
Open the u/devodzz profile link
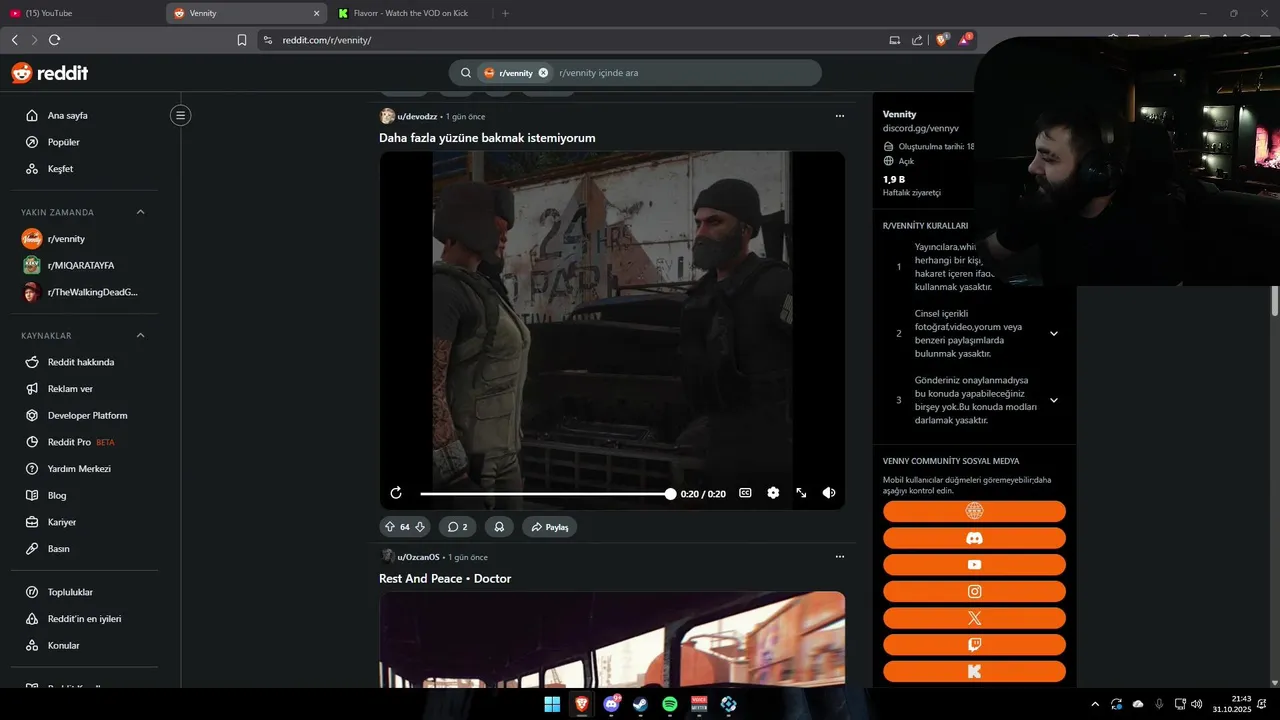click(417, 117)
